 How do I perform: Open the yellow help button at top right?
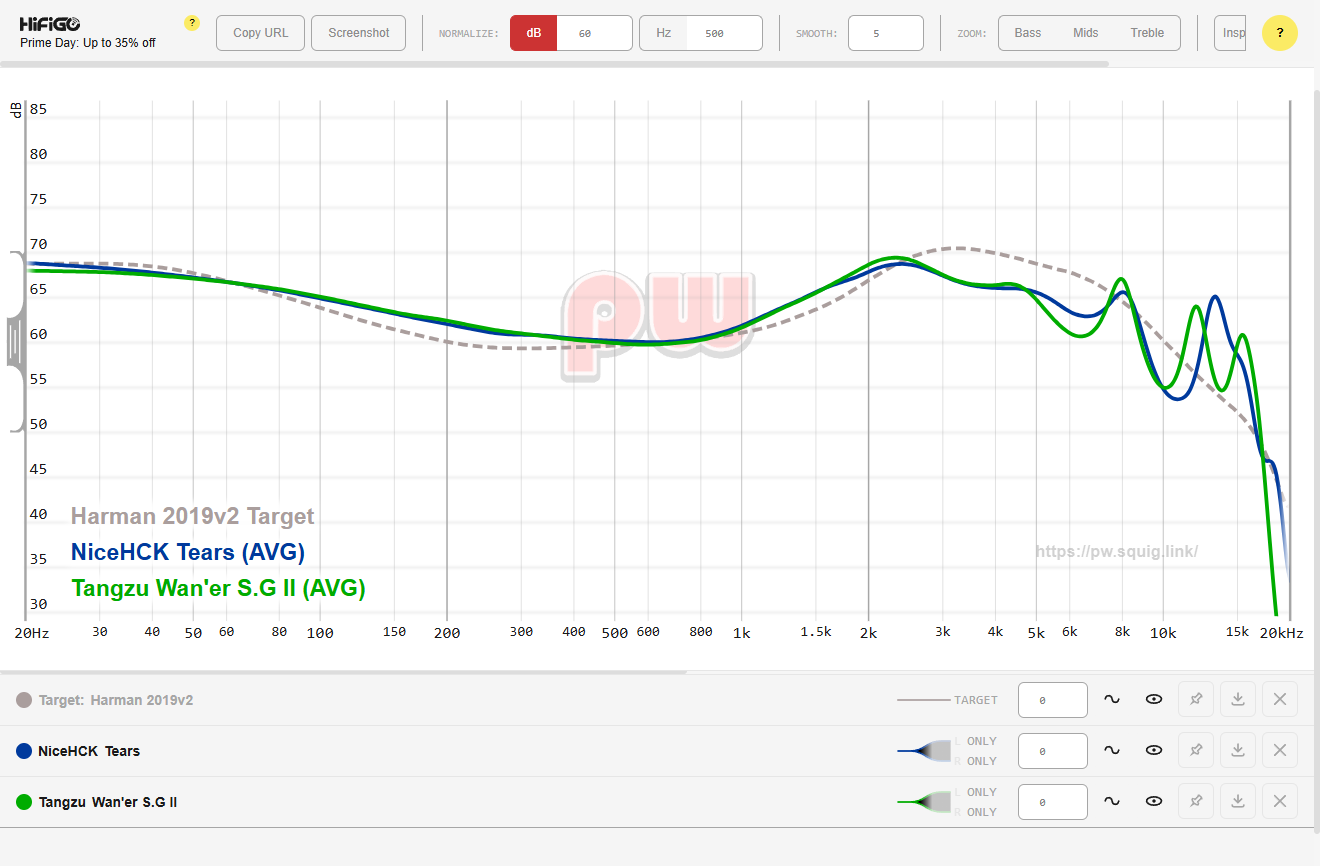click(x=1280, y=33)
